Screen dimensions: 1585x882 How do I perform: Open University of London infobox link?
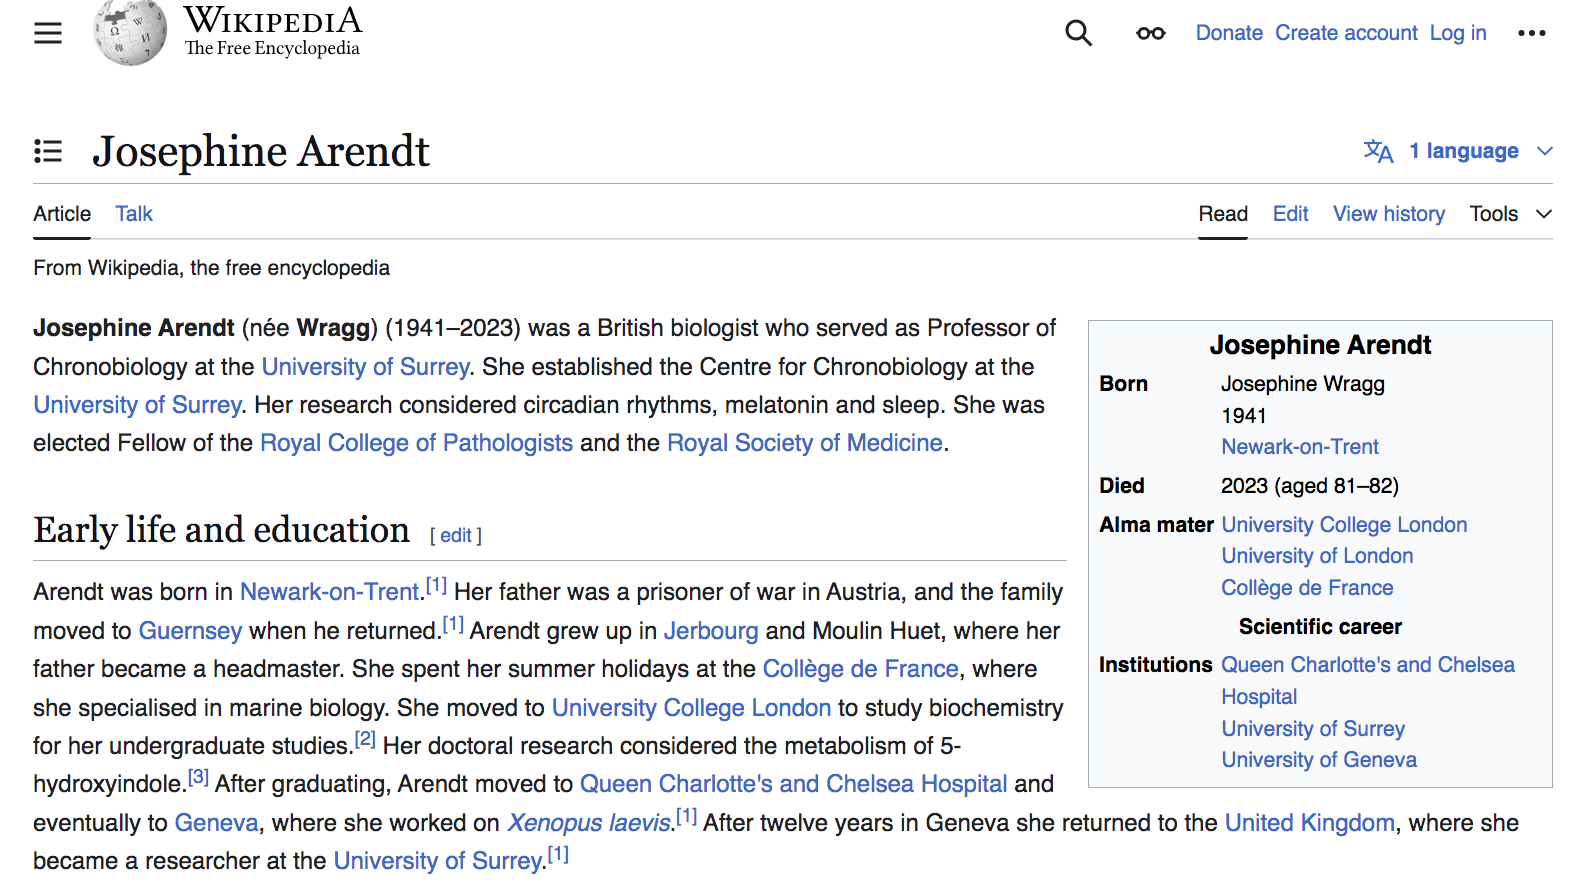pyautogui.click(x=1317, y=556)
